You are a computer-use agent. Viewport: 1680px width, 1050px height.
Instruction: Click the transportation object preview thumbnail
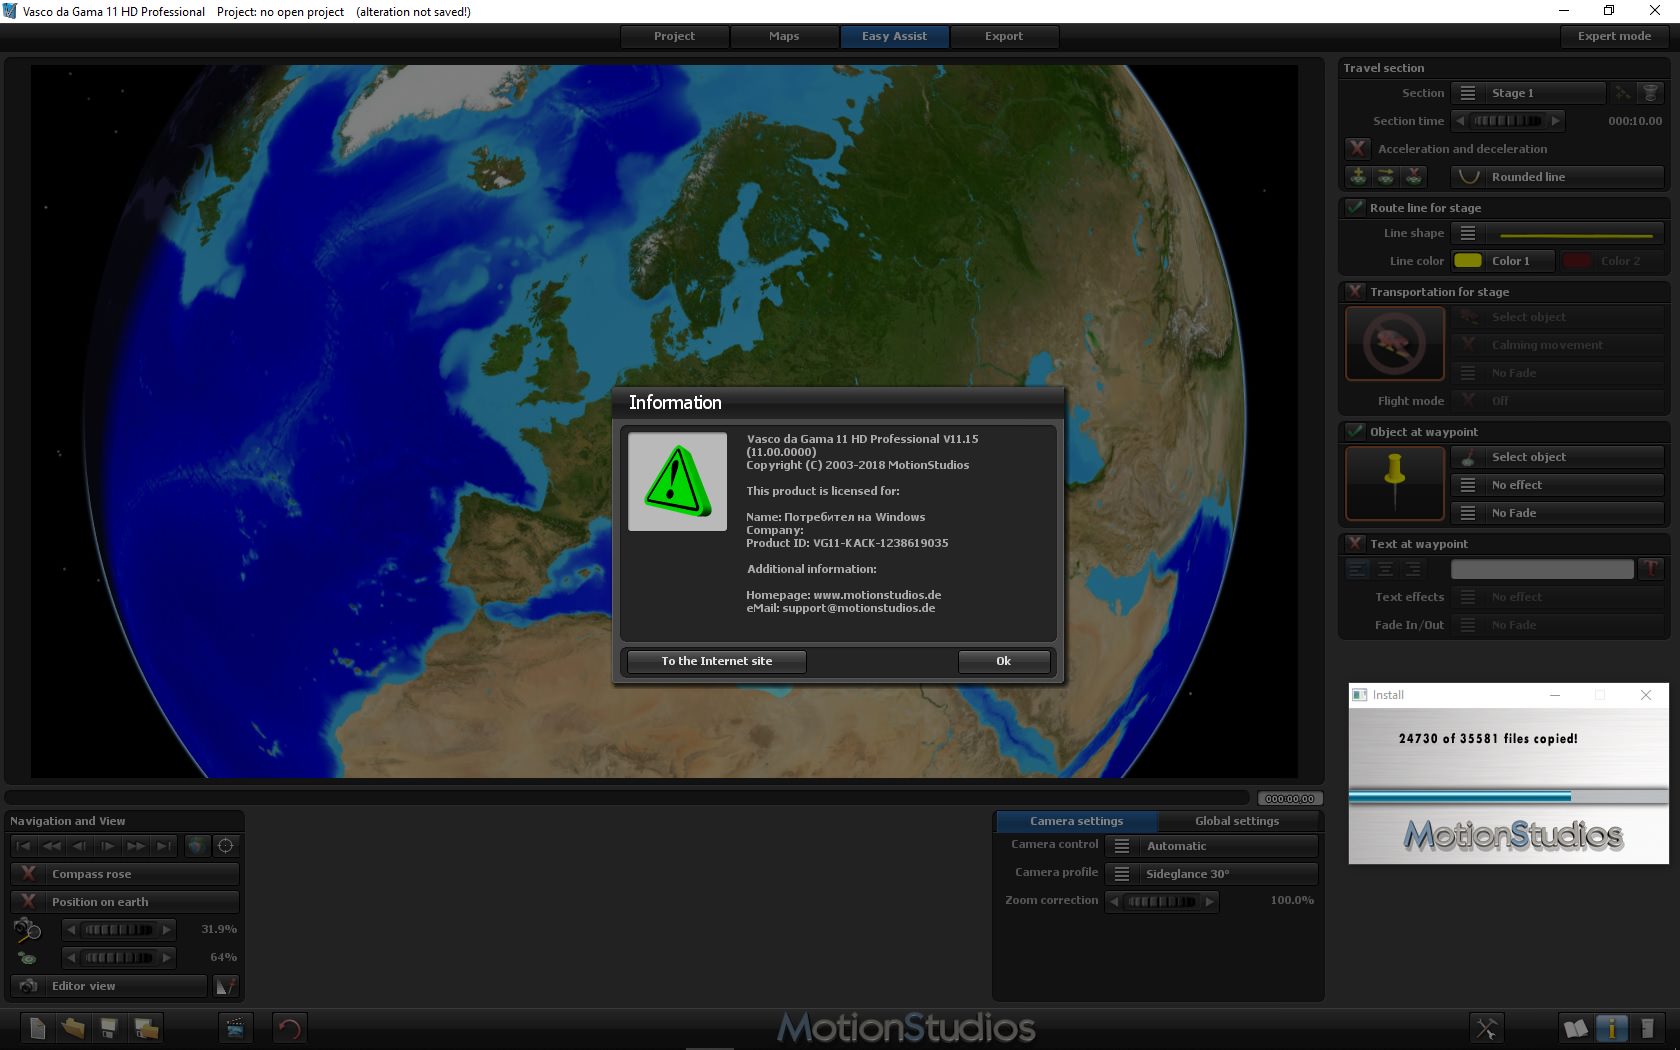(1395, 344)
